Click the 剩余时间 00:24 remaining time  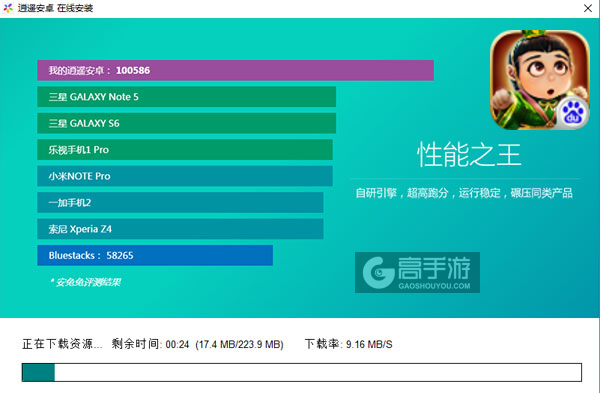(x=150, y=344)
